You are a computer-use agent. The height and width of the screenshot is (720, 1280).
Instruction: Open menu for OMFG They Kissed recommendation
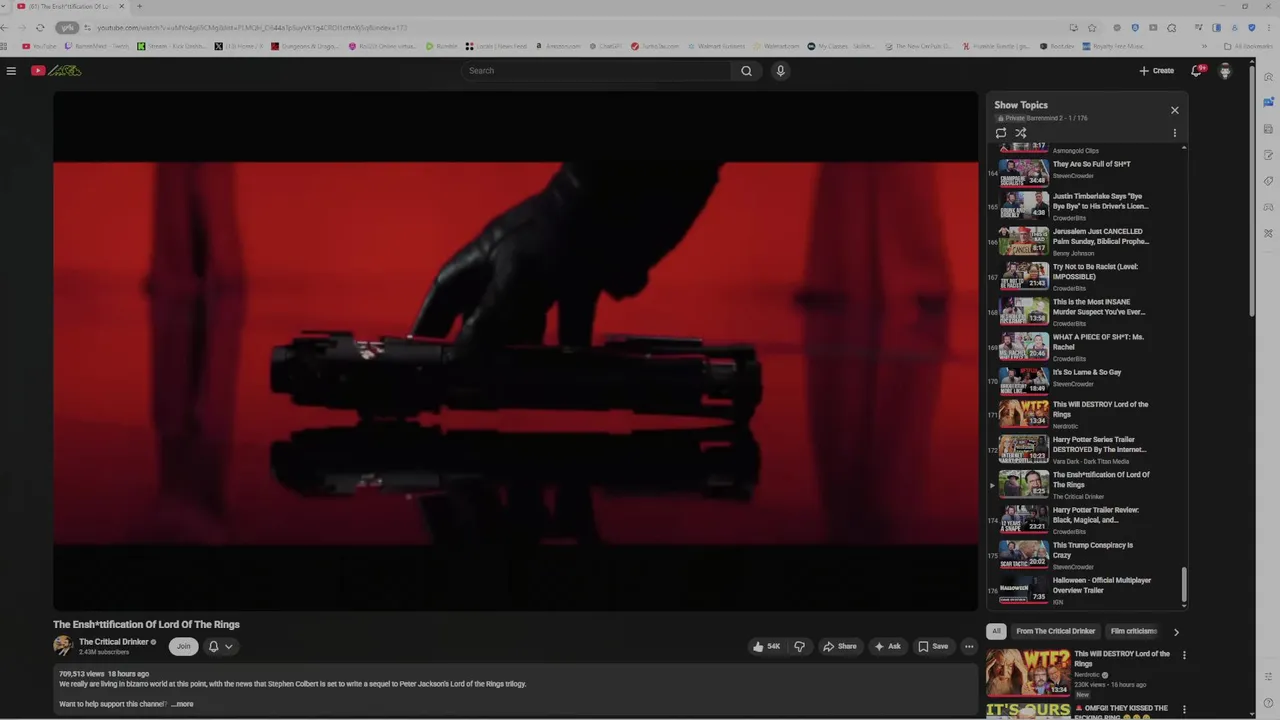(x=1184, y=711)
